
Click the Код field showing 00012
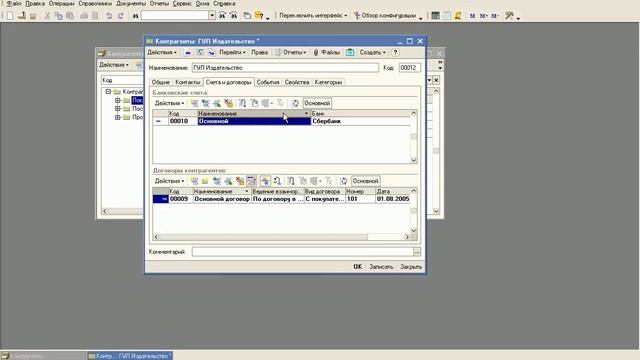409,68
